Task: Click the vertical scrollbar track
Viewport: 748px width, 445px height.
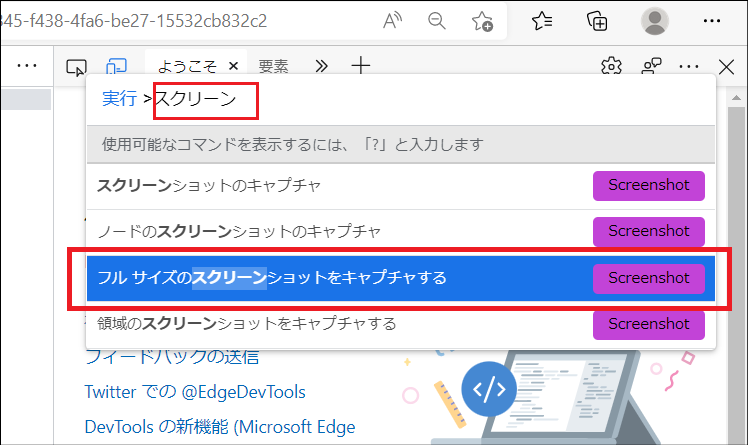Action: click(x=736, y=277)
